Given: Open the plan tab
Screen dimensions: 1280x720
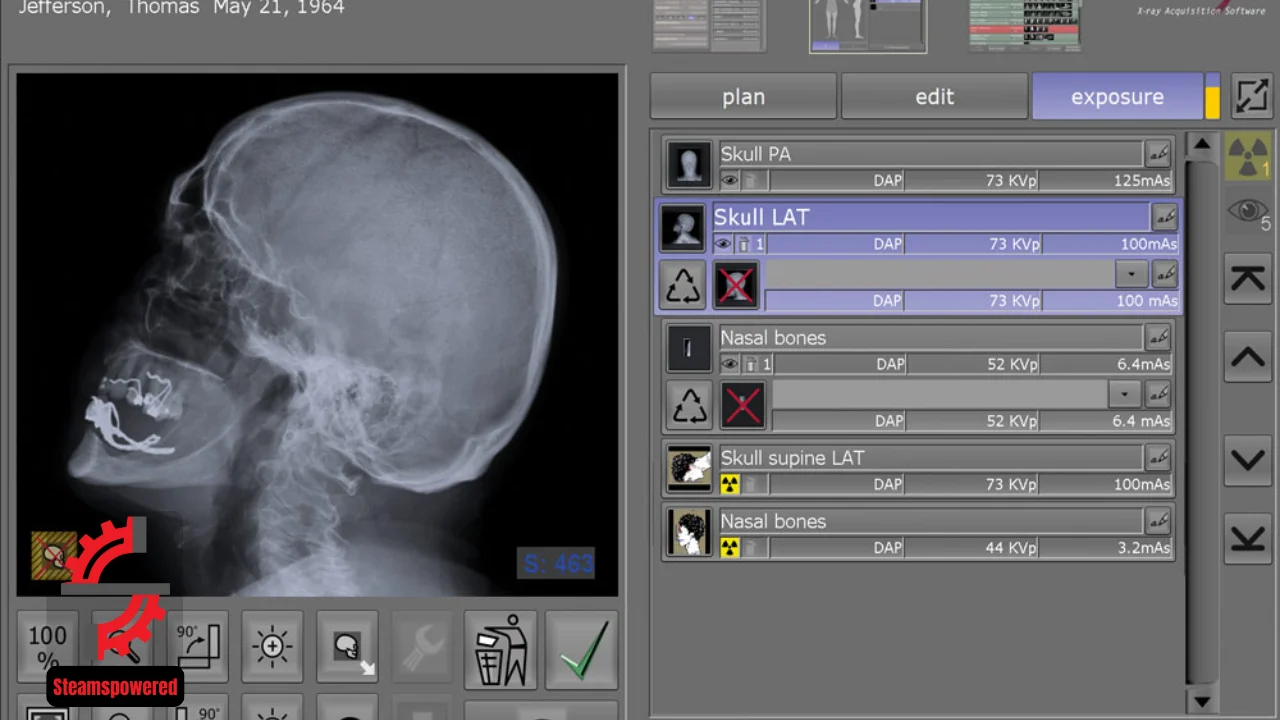Looking at the screenshot, I should click(743, 97).
